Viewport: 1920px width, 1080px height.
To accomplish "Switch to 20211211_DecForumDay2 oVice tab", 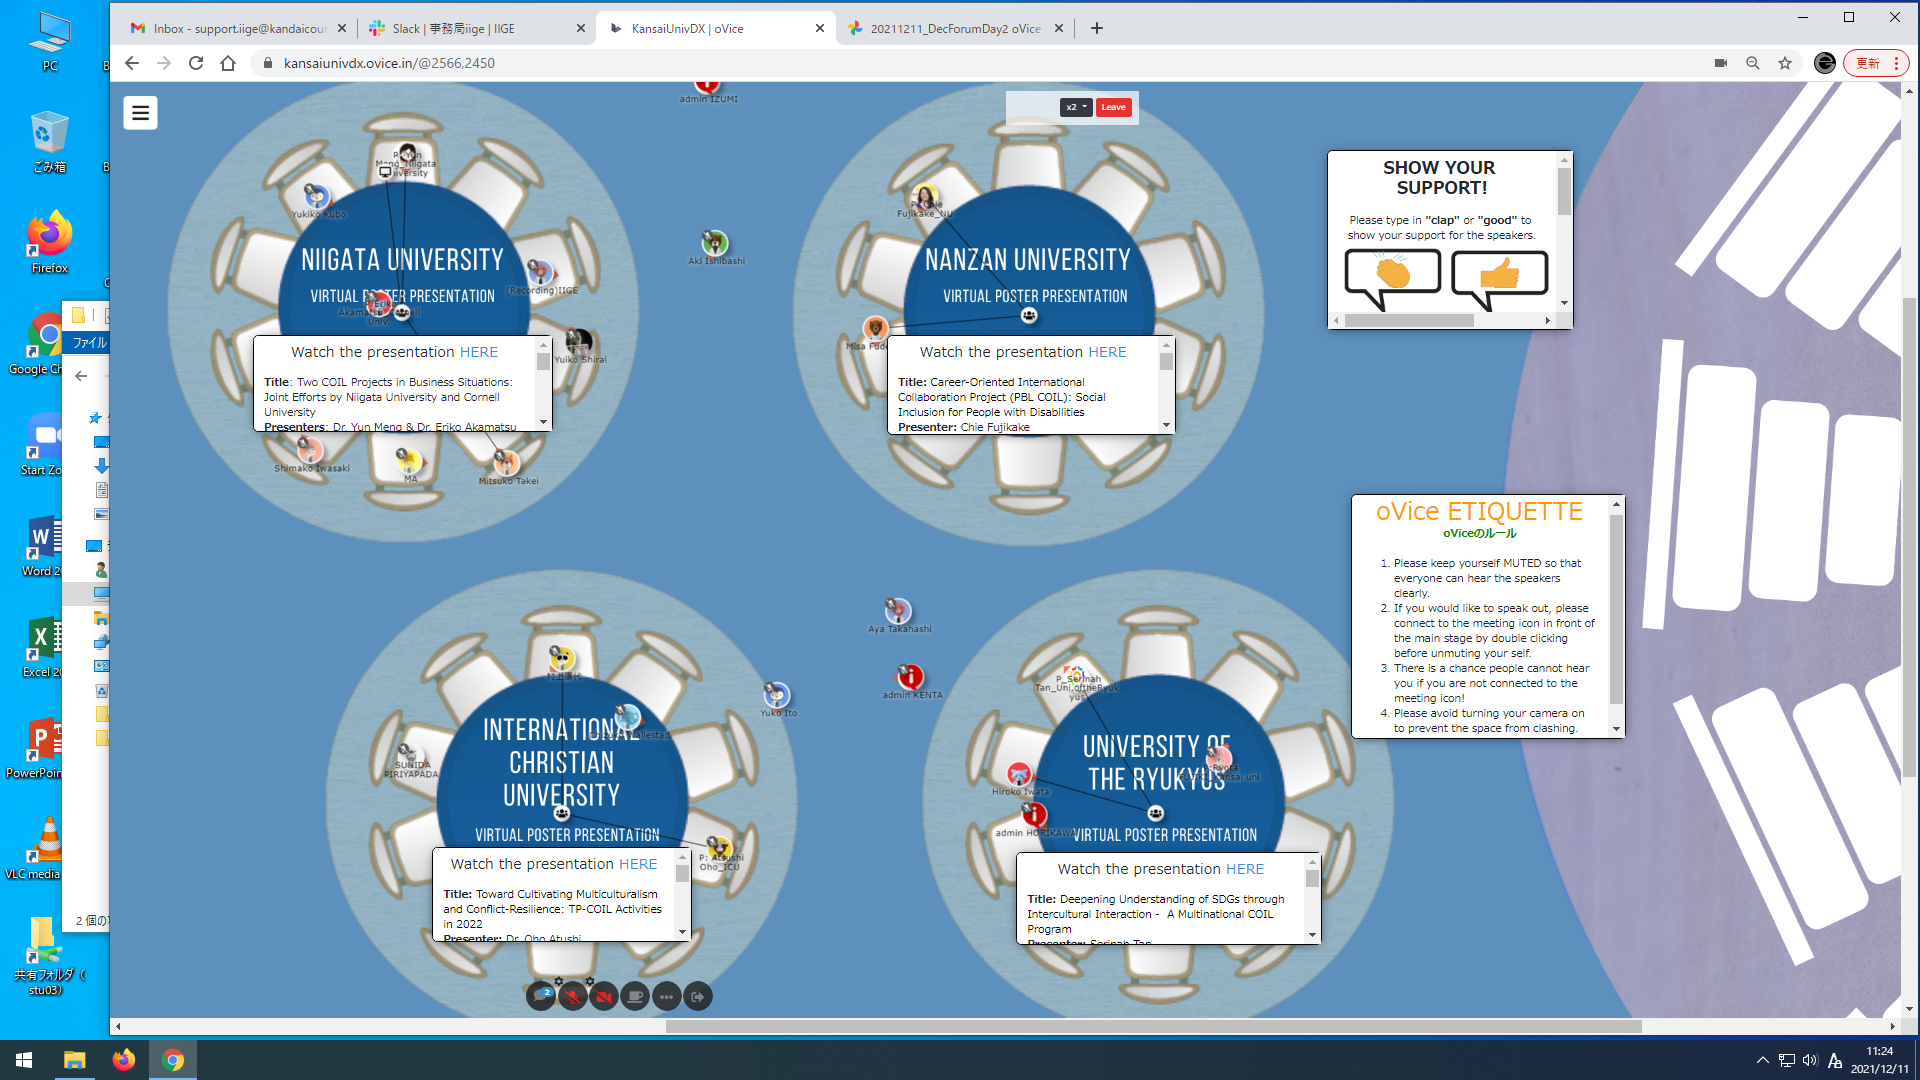I will tap(954, 28).
